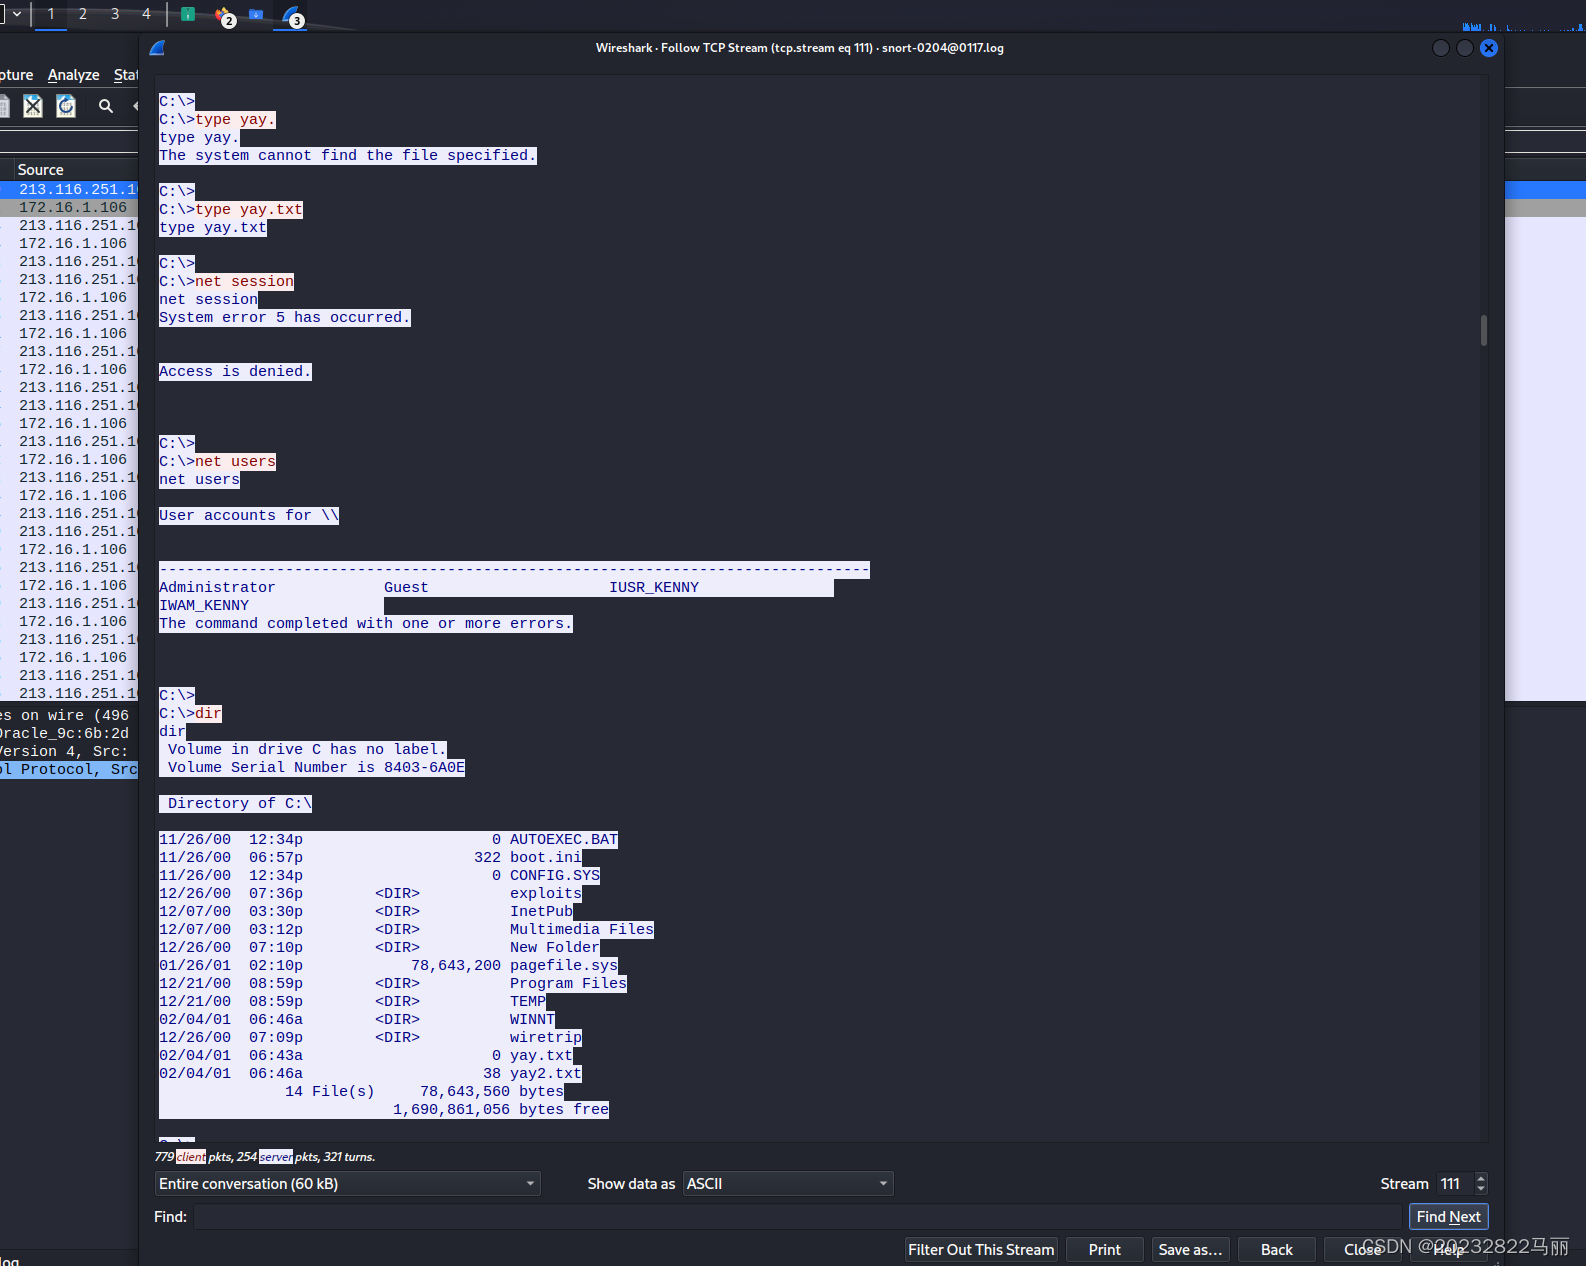Viewport: 1586px width, 1266px height.
Task: Activate the Wireshark taskbar icon
Action: (291, 15)
